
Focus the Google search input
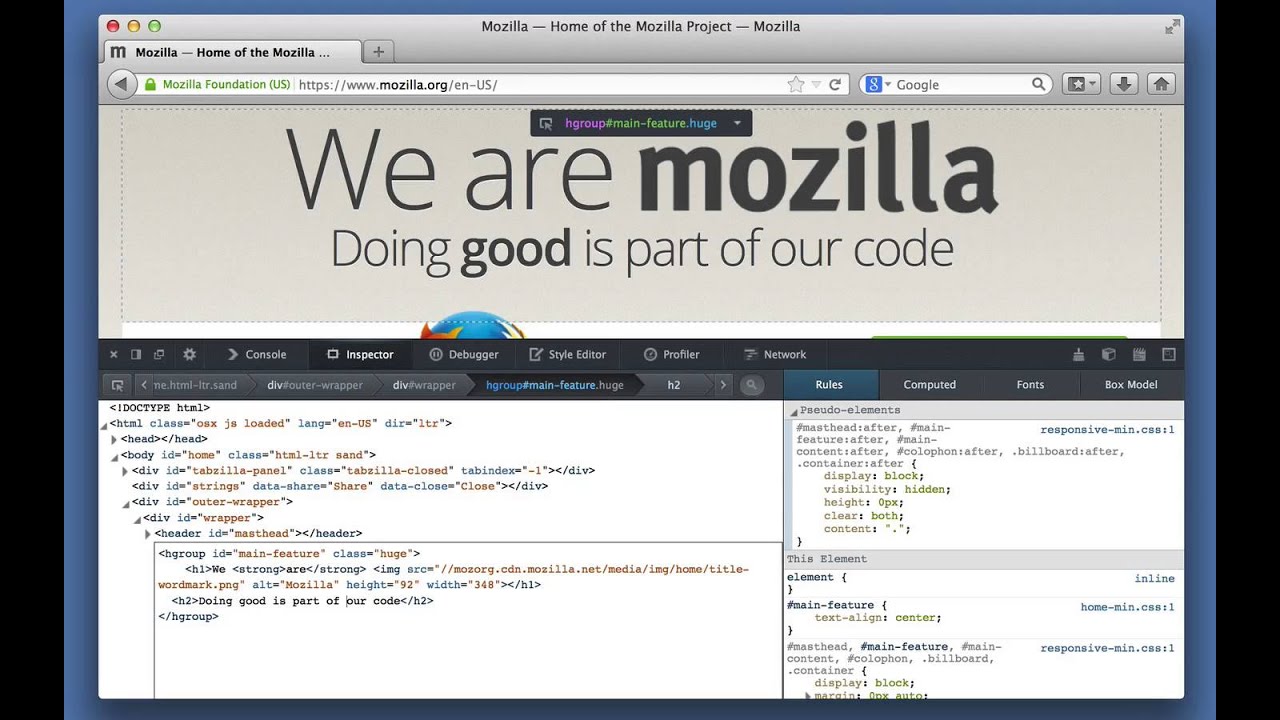click(960, 85)
